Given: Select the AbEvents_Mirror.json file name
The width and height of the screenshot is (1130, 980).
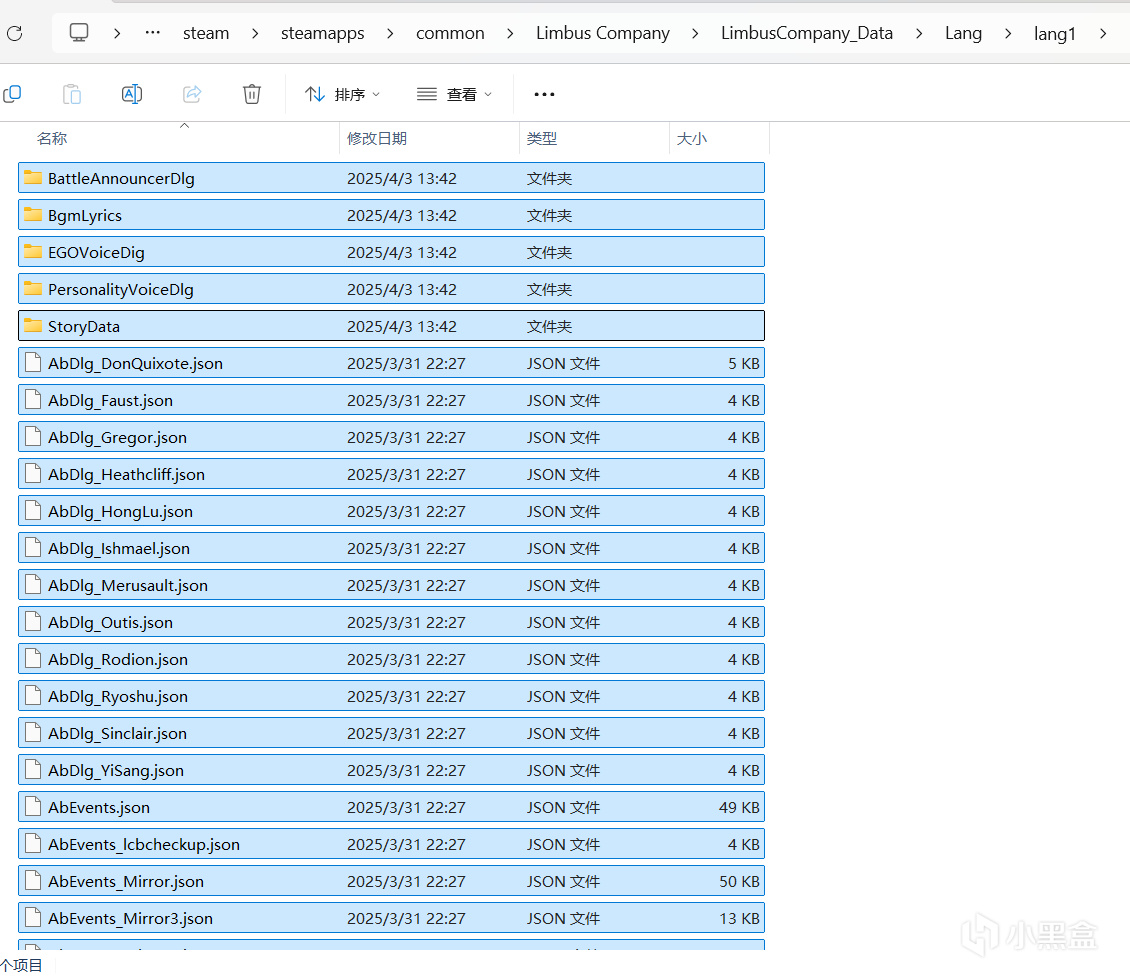Looking at the screenshot, I should click(126, 881).
